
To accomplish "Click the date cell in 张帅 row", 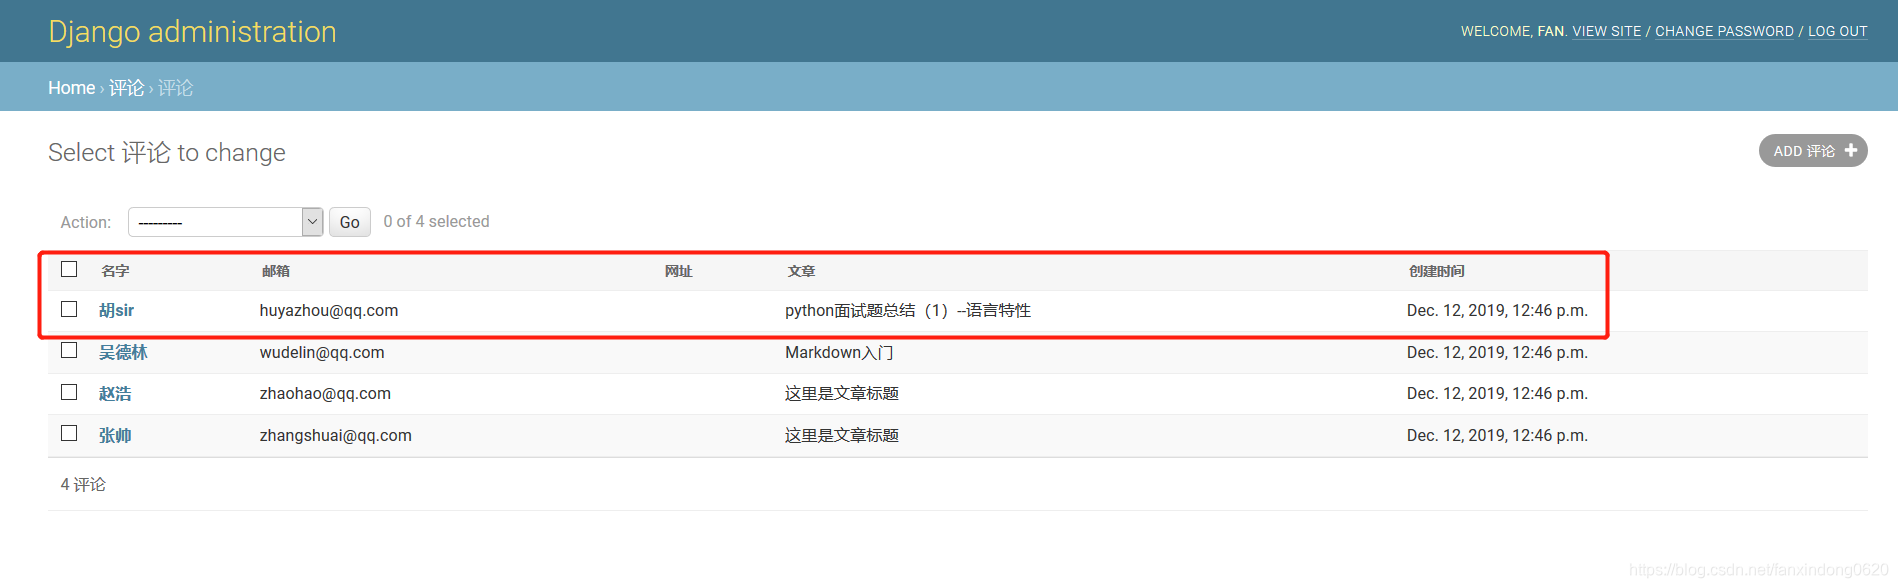I will [1497, 435].
